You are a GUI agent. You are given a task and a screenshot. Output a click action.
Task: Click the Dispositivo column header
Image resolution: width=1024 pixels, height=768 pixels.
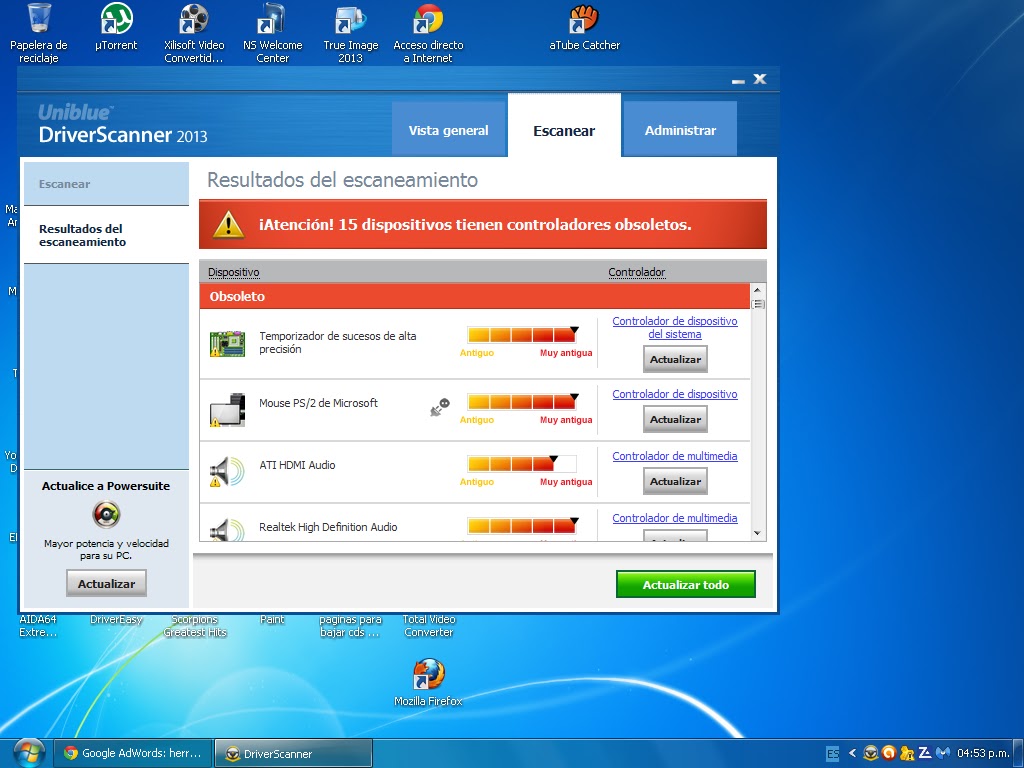234,272
